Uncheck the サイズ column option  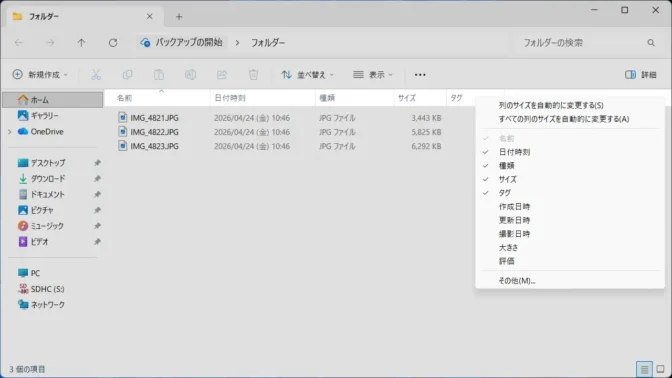coord(570,180)
